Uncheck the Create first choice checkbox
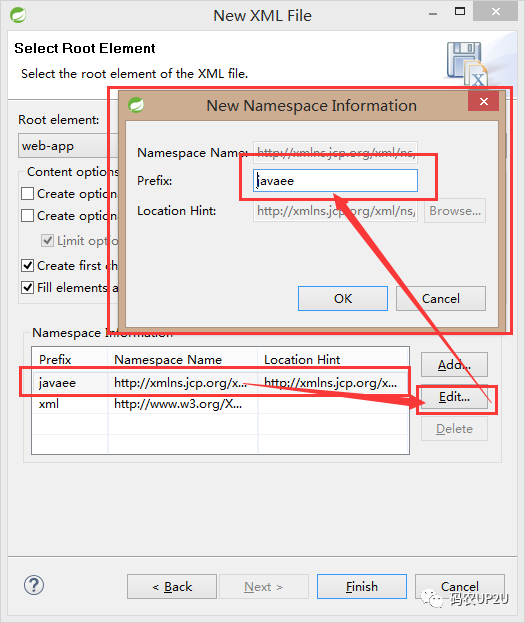Image resolution: width=525 pixels, height=623 pixels. [x=27, y=265]
